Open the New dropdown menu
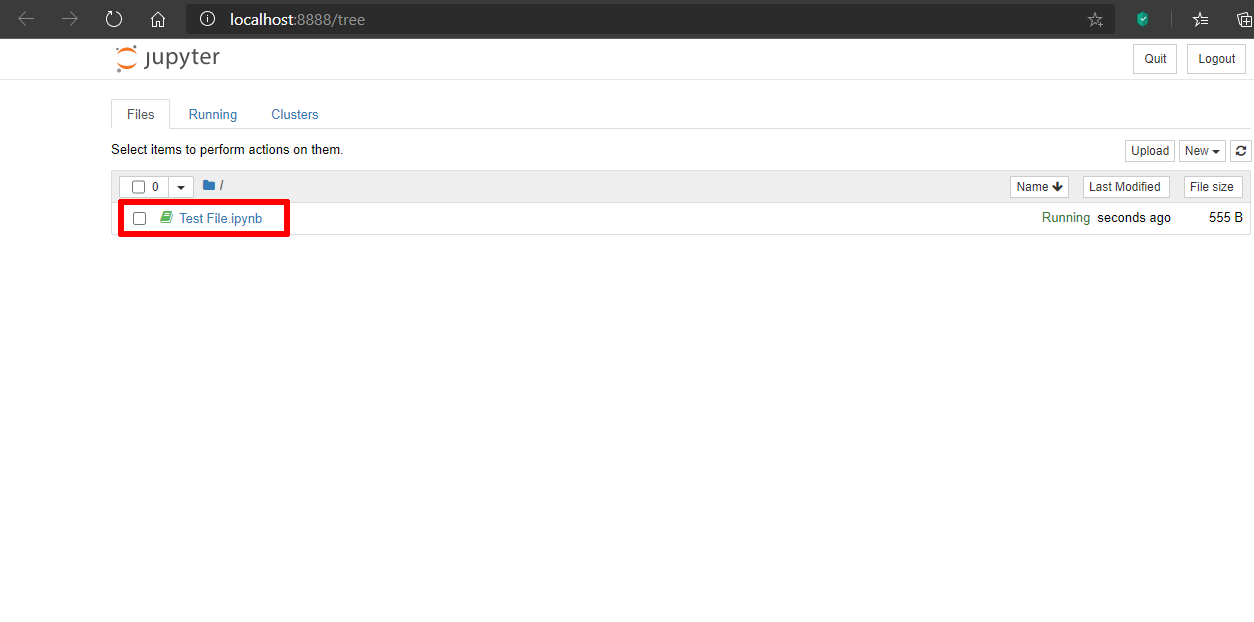The height and width of the screenshot is (622, 1254). 1202,150
